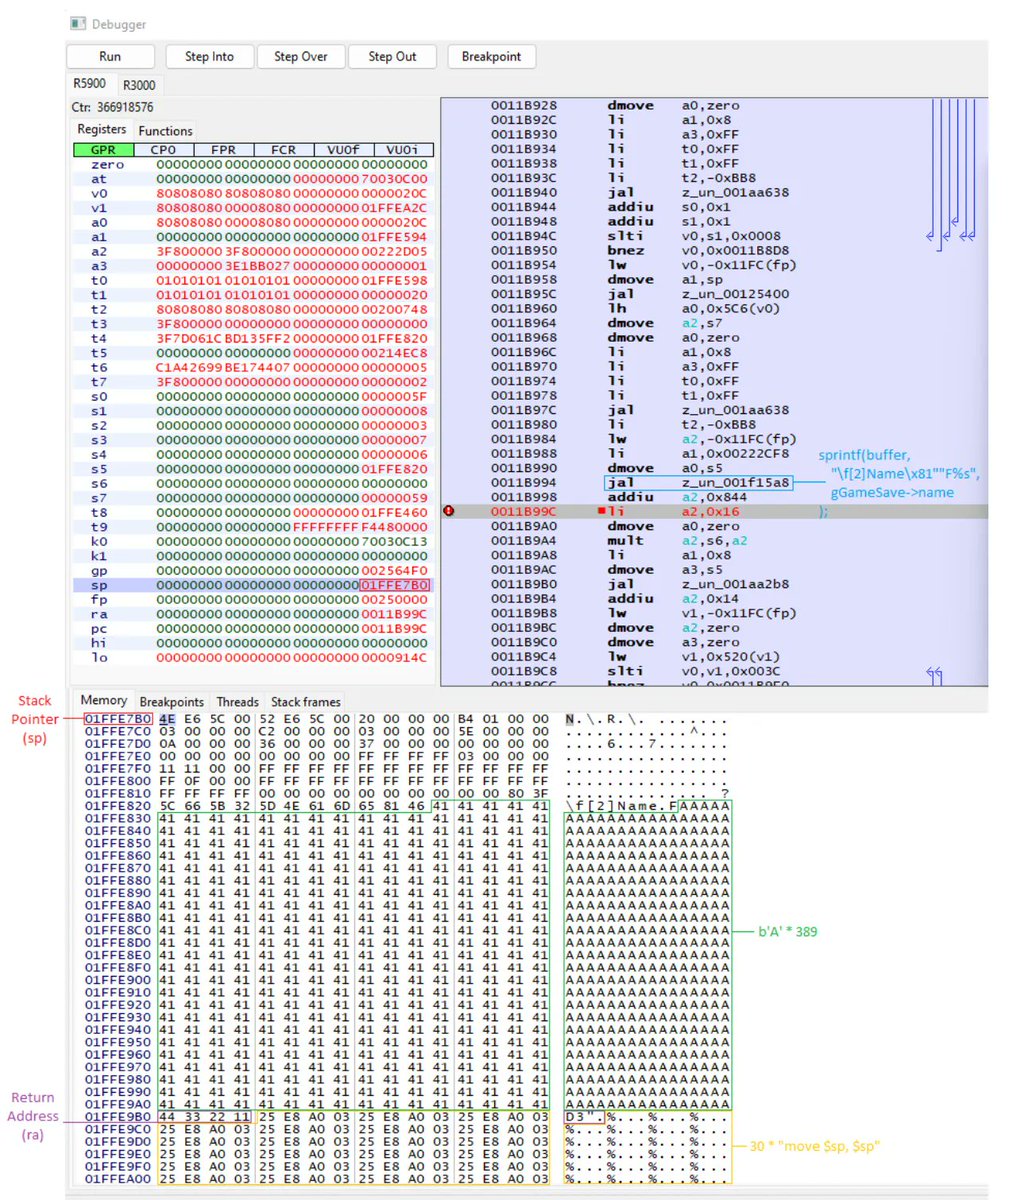Click the Ctr: 366918576 counter label
The image size is (1017, 1200).
112,107
